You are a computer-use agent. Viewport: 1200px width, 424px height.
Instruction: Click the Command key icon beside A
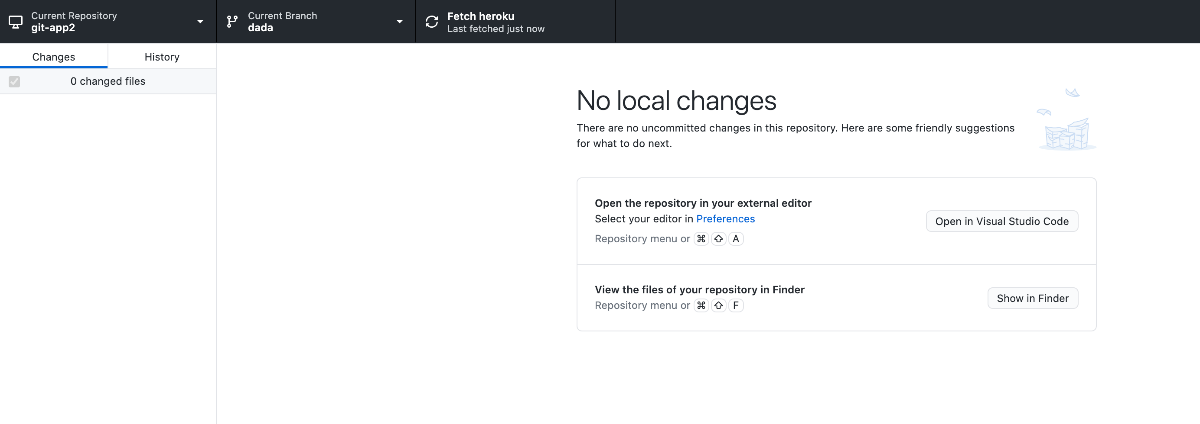click(x=701, y=239)
